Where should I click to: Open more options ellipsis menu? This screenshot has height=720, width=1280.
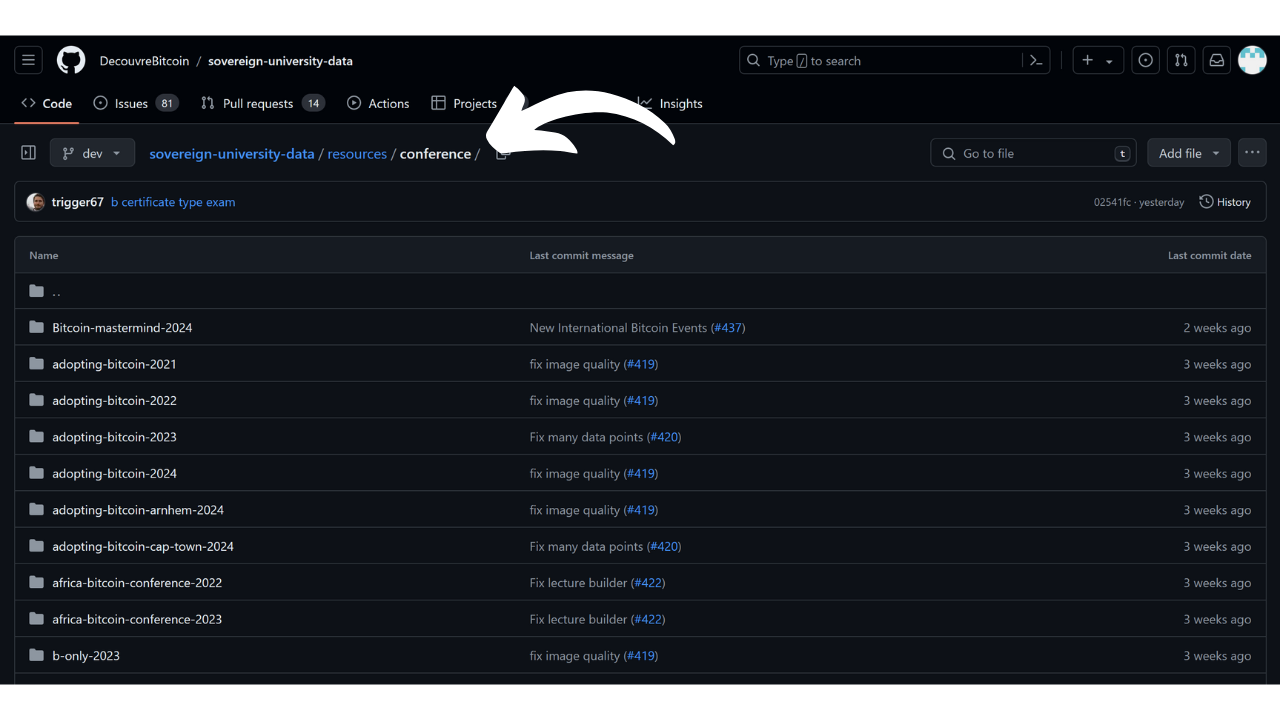(x=1252, y=153)
